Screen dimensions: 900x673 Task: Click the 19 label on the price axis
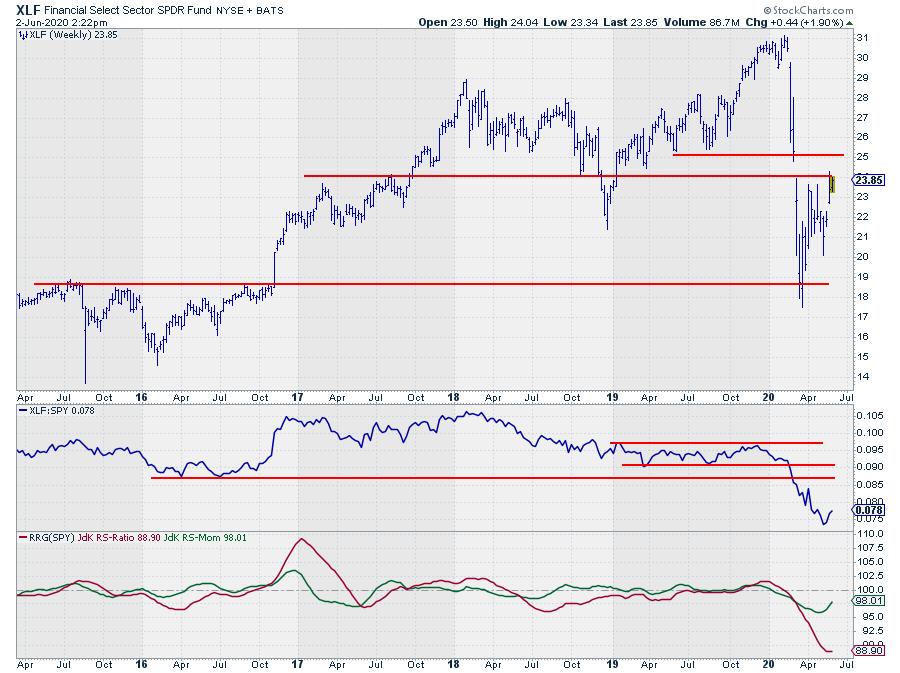[x=862, y=277]
